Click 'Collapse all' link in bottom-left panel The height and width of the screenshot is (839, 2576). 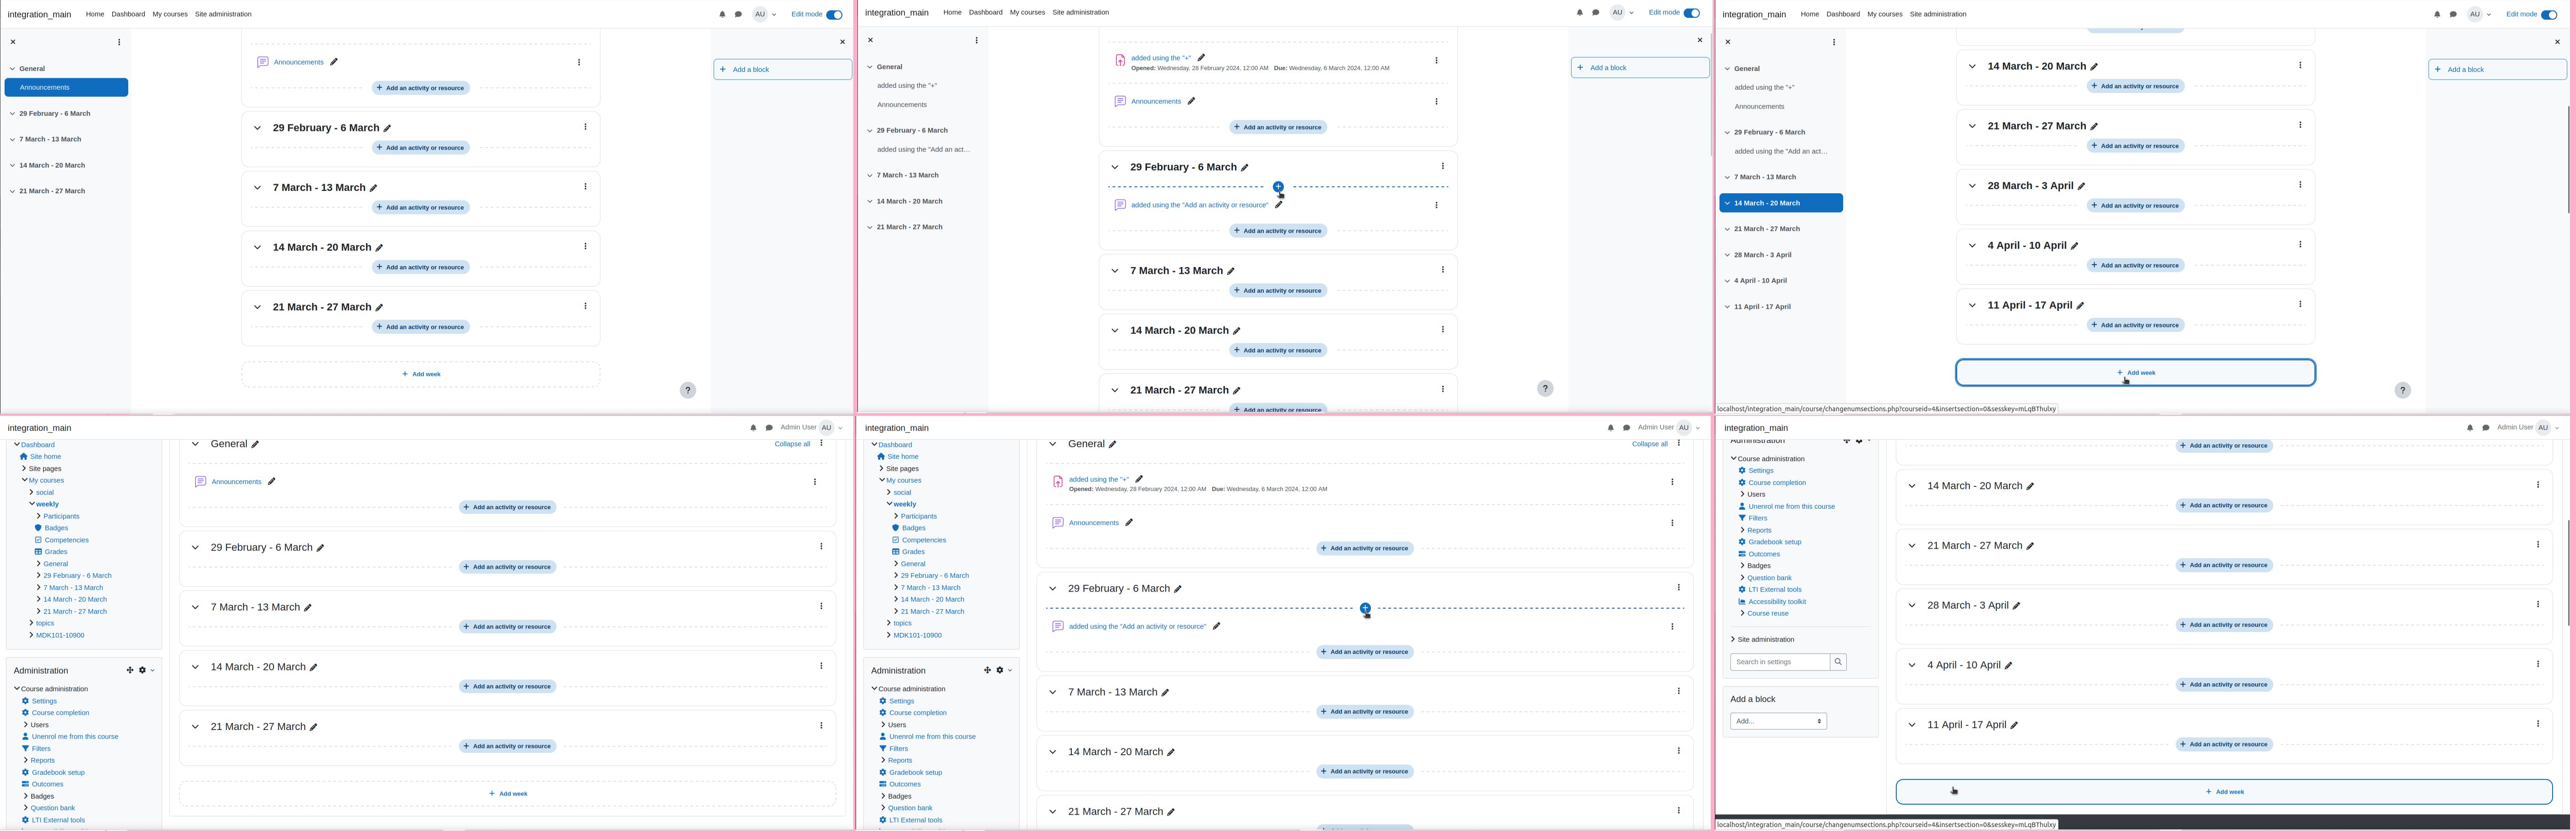[x=792, y=444]
